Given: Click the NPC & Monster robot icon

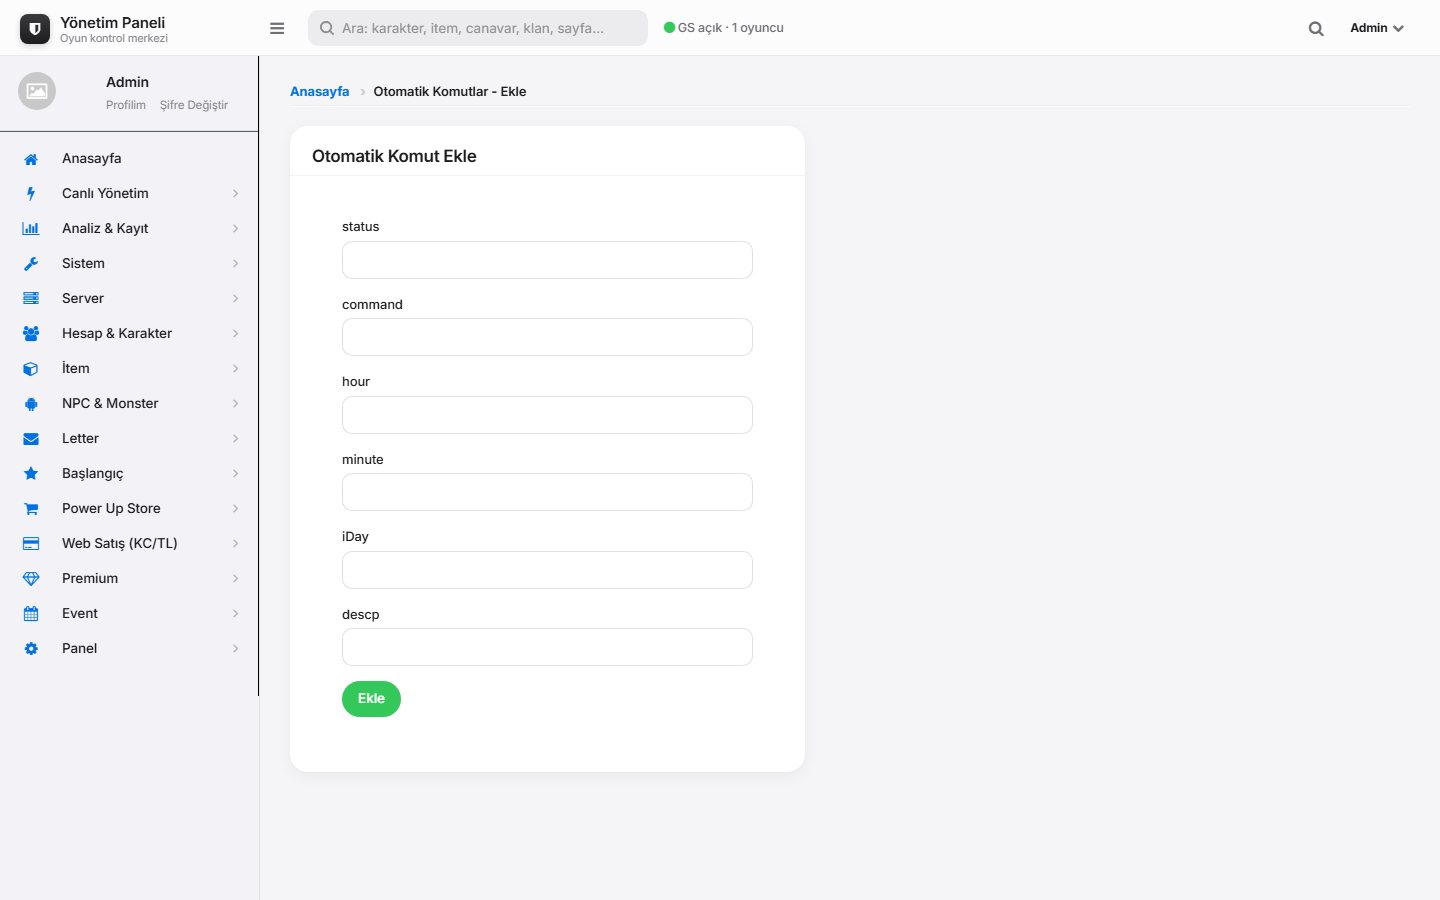Looking at the screenshot, I should tap(31, 404).
